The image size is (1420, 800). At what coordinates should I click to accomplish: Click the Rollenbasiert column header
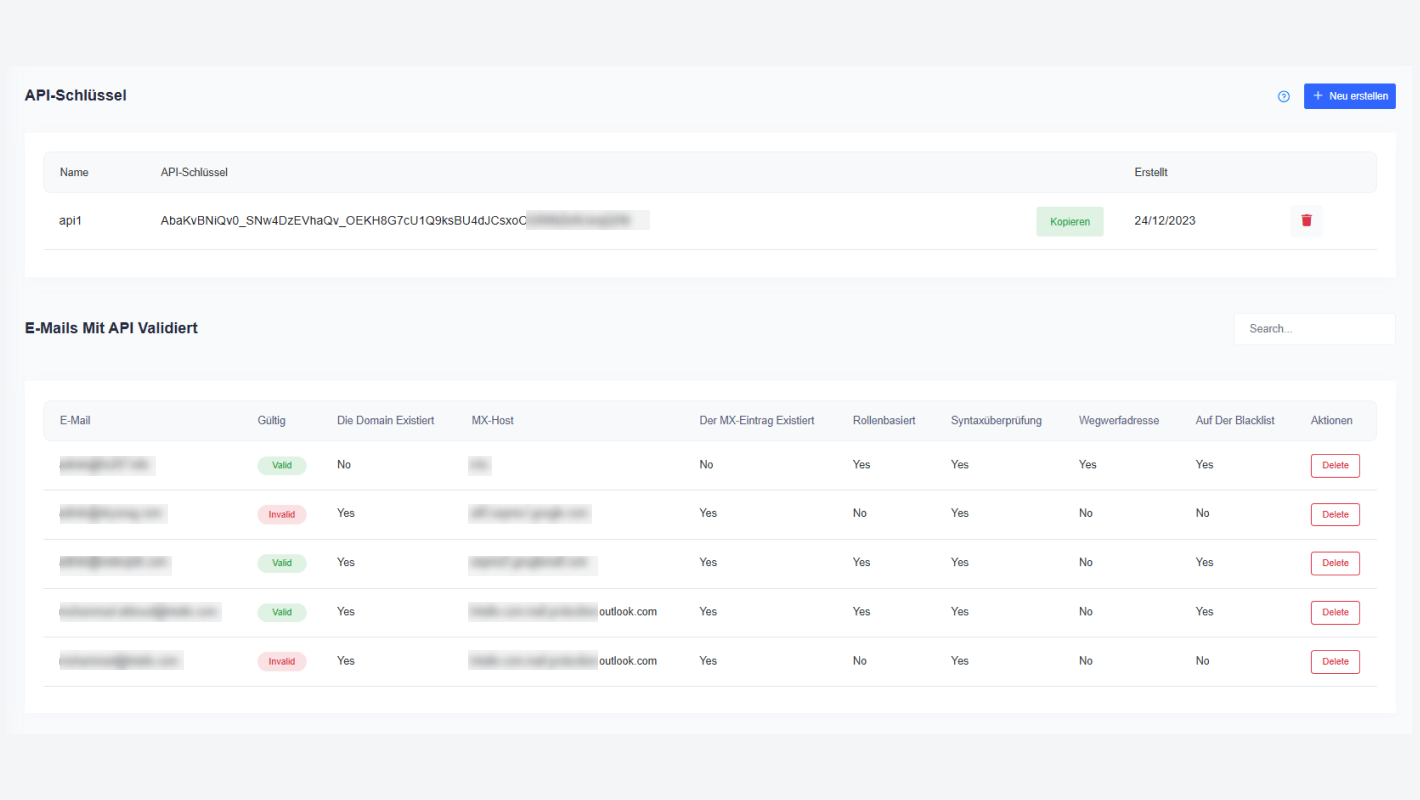coord(883,421)
